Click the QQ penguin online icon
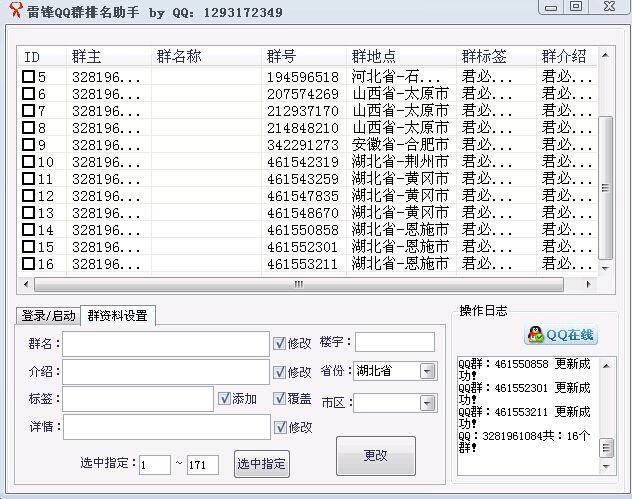Image resolution: width=632 pixels, height=499 pixels. (536, 335)
